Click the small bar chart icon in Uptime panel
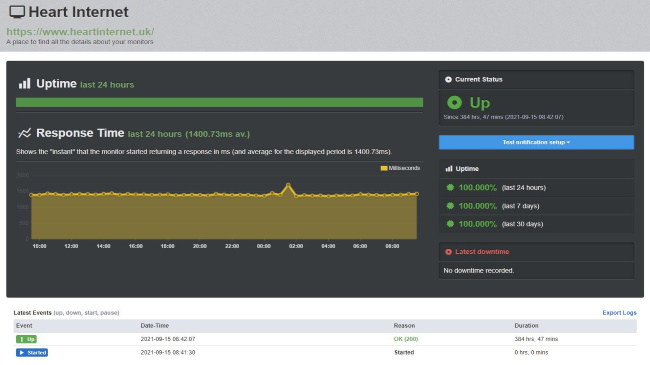Image resolution: width=650 pixels, height=365 pixels. pyautogui.click(x=449, y=168)
